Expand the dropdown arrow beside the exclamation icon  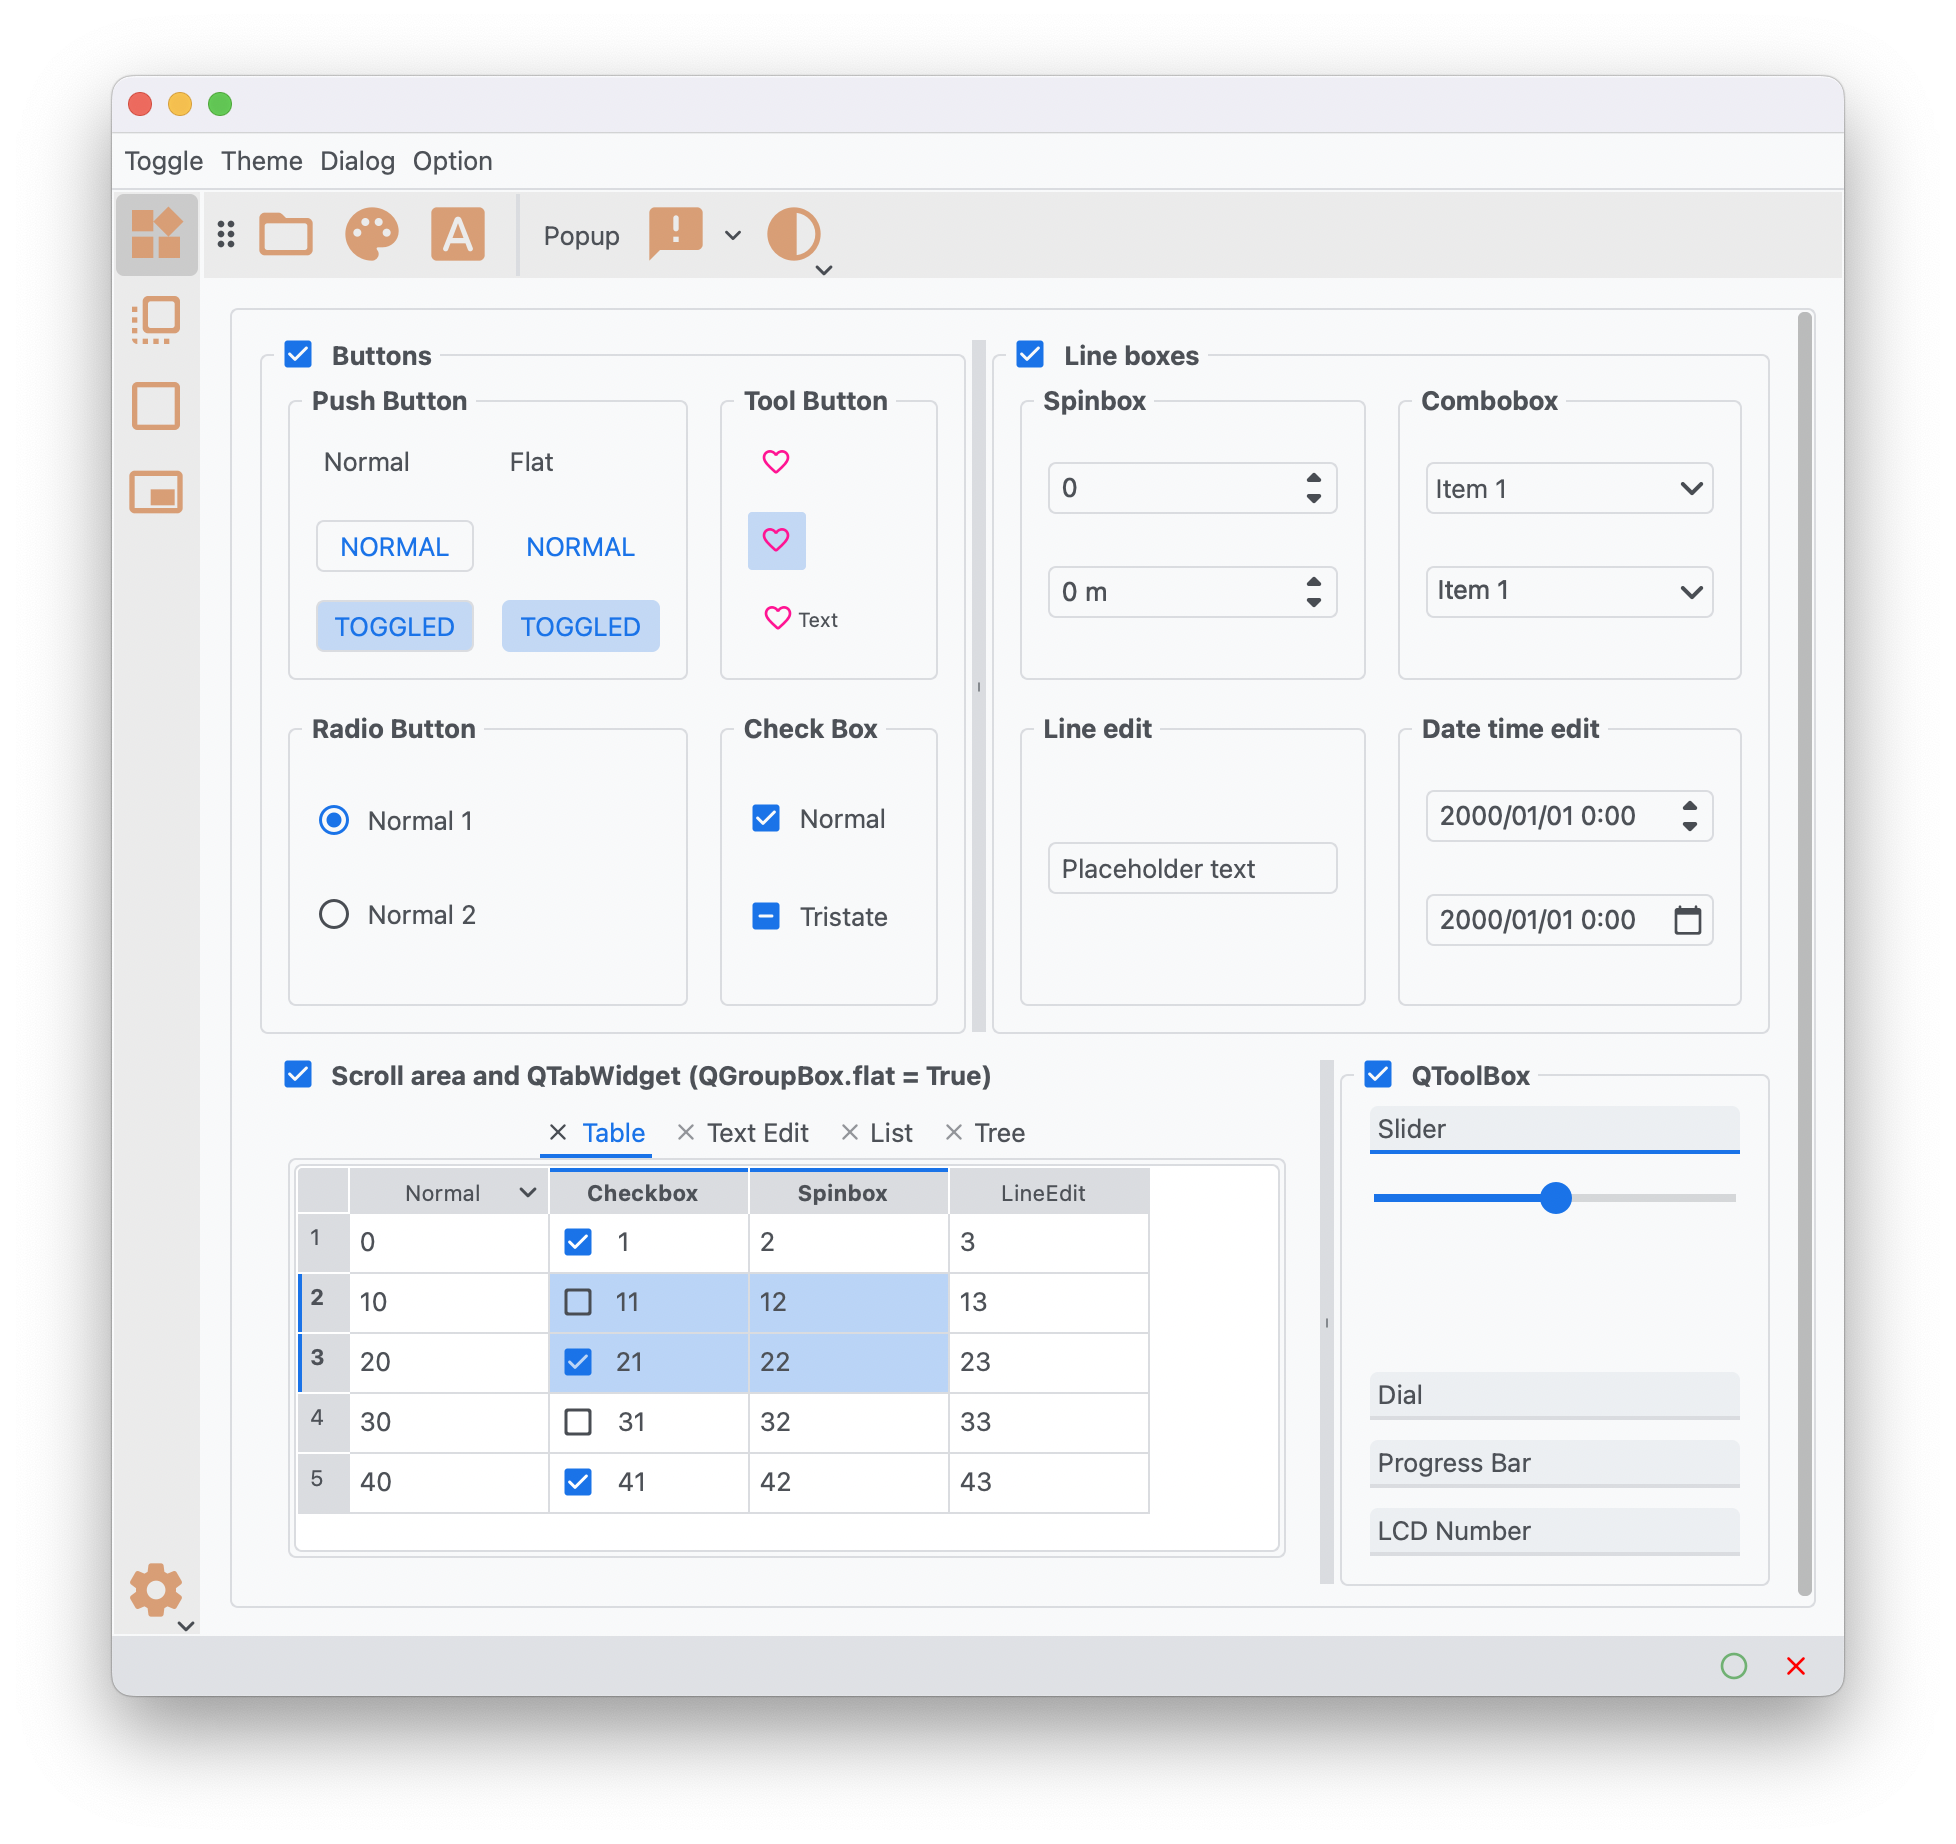click(733, 236)
